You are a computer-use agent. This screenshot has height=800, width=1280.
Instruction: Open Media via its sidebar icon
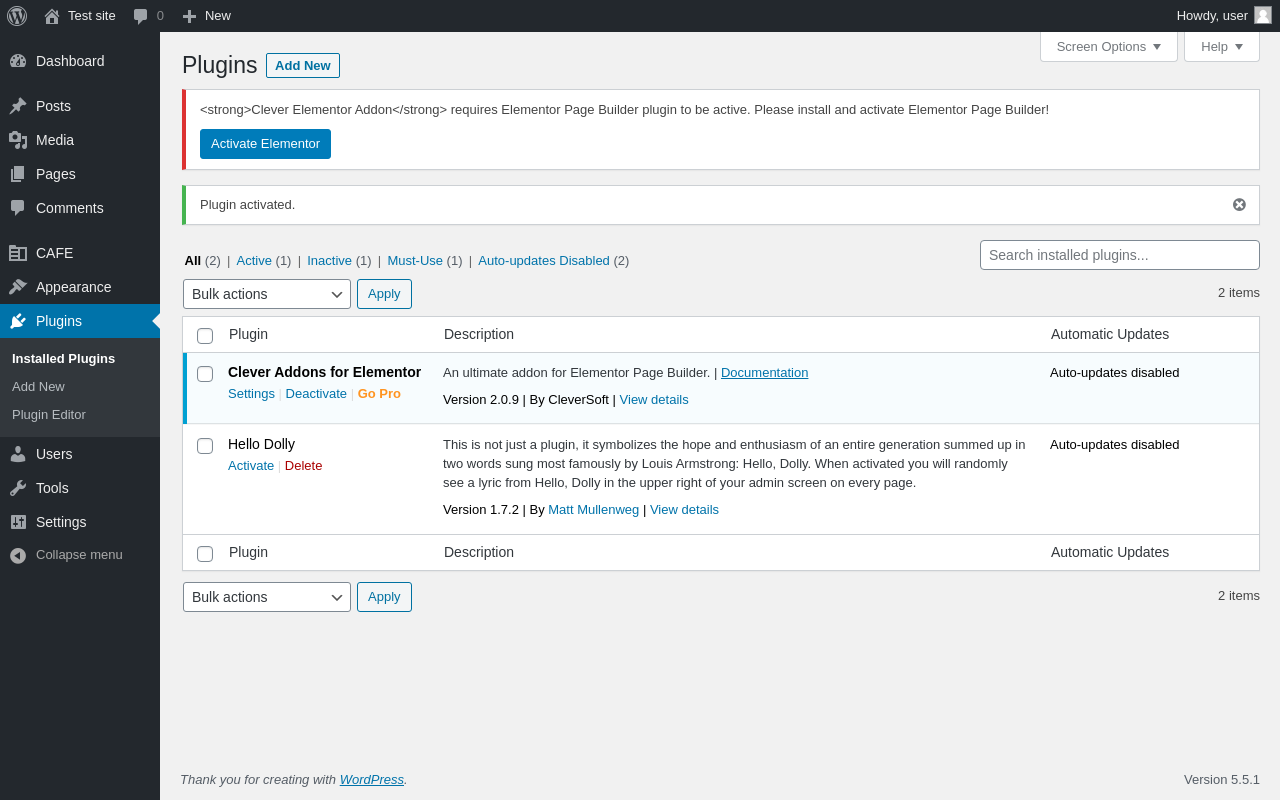[x=18, y=140]
